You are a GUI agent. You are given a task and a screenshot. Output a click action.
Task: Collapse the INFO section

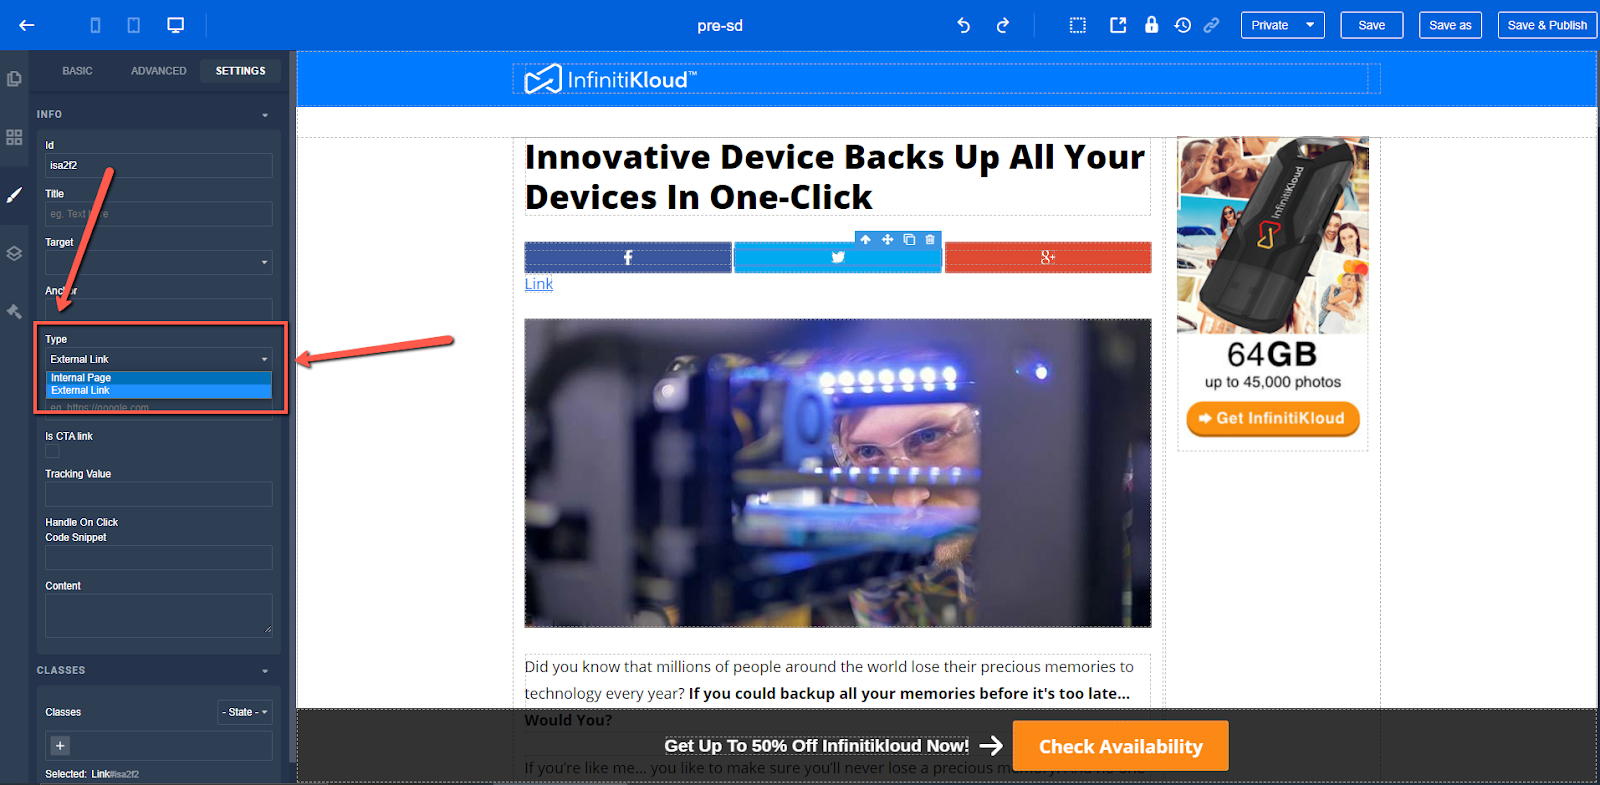click(265, 115)
